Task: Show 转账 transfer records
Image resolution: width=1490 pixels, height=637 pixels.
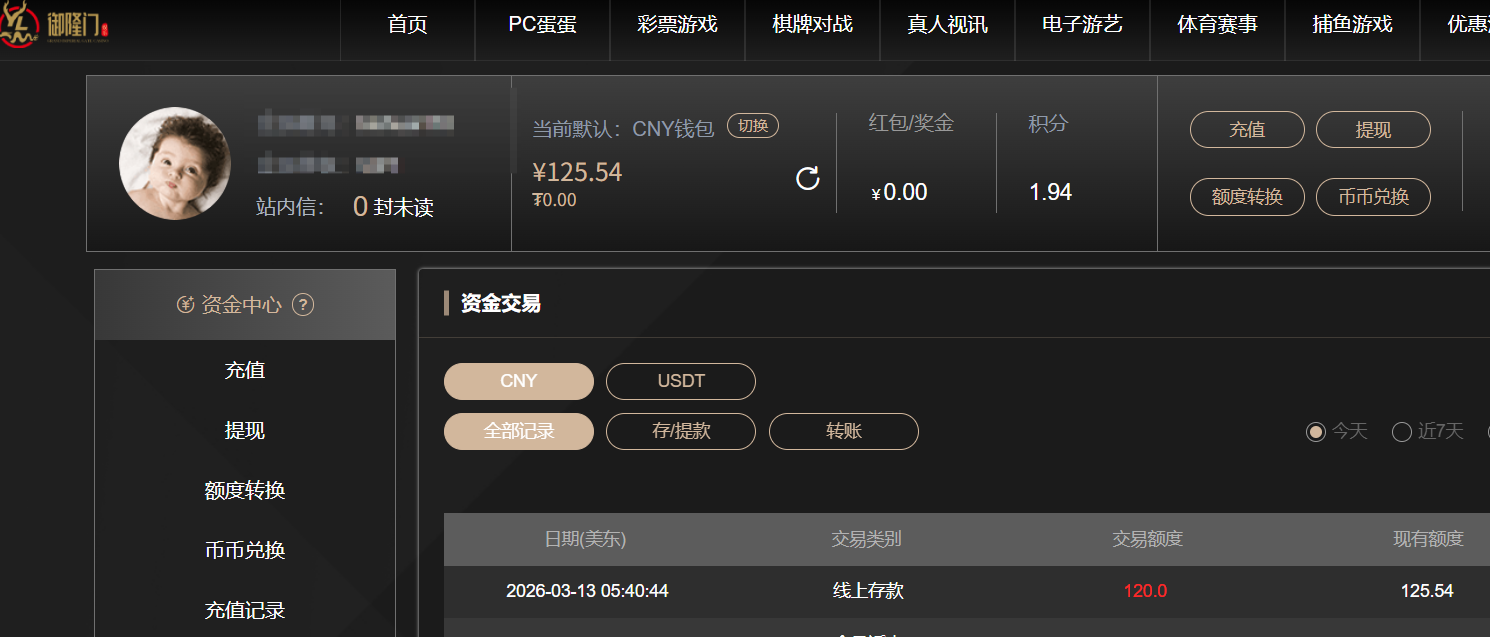Action: pyautogui.click(x=843, y=431)
